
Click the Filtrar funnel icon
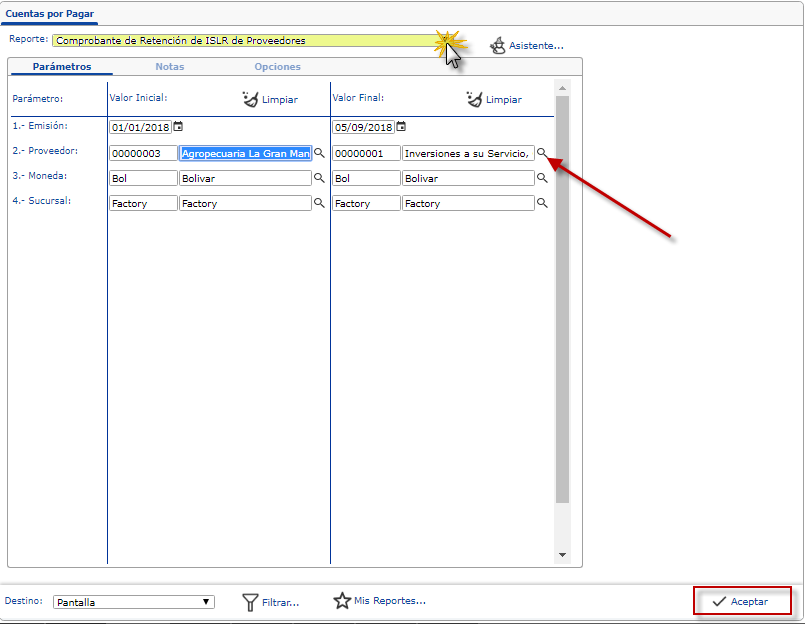coord(250,602)
